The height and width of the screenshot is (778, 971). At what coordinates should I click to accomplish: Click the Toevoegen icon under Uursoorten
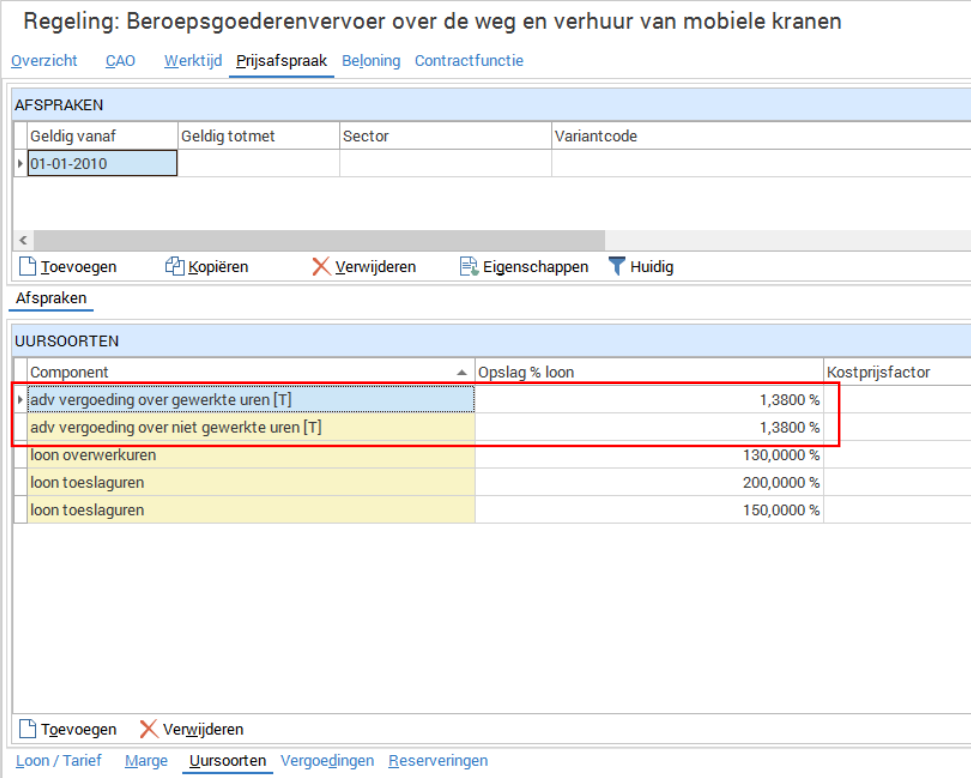click(x=28, y=729)
